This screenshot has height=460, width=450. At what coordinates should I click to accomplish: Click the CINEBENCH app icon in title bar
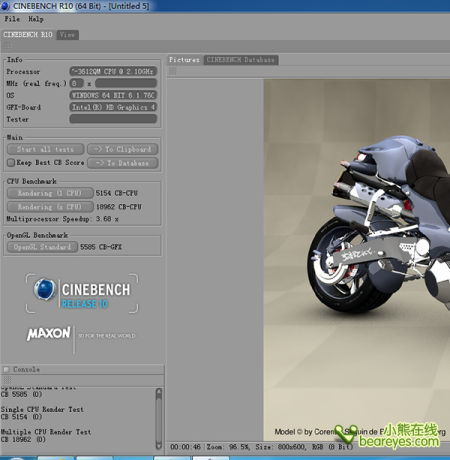[x=5, y=6]
